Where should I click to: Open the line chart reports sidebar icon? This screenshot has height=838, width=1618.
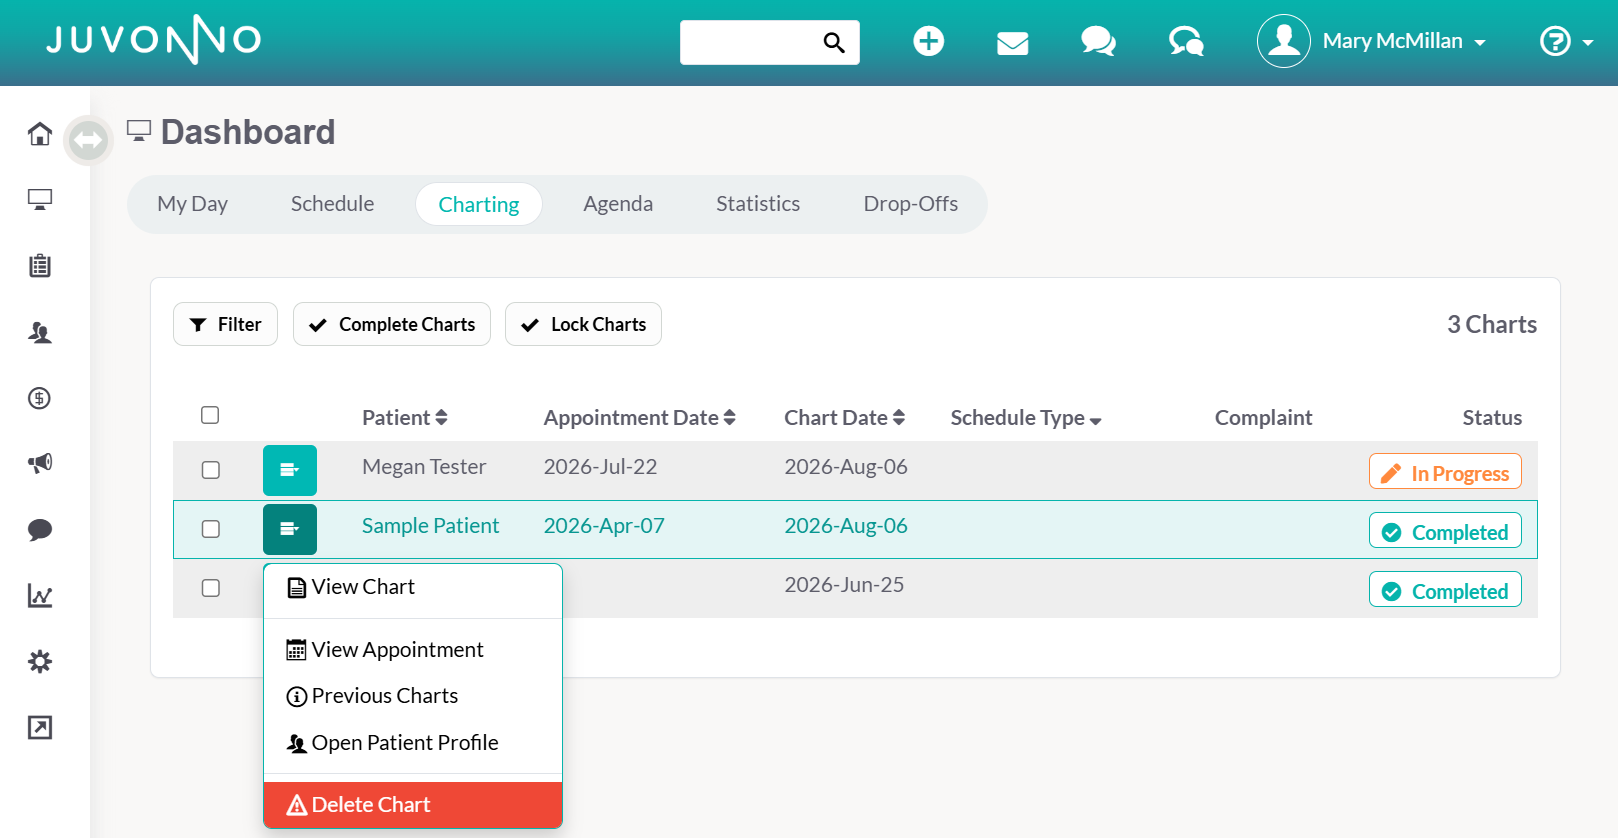click(40, 596)
